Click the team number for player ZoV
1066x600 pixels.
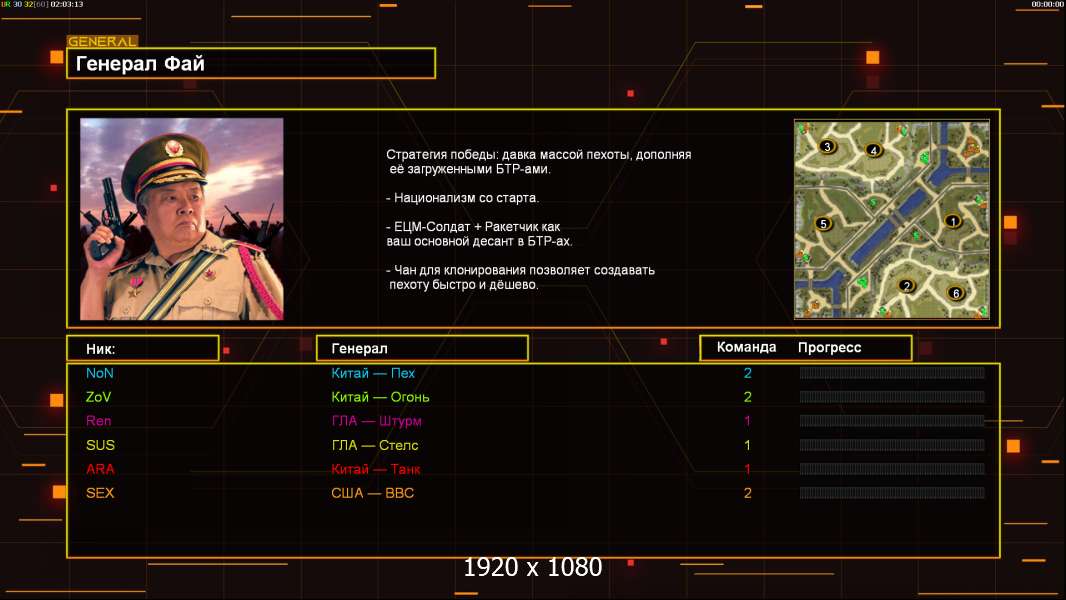[x=748, y=397]
